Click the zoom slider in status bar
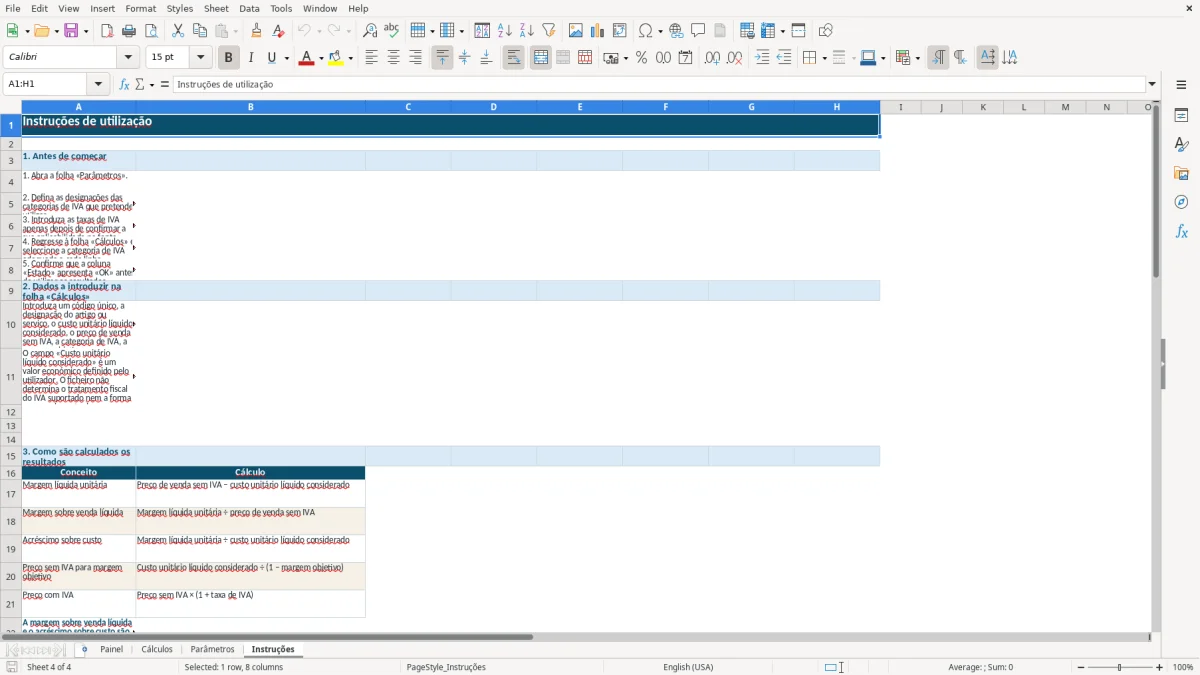This screenshot has height=675, width=1200. coord(1119,667)
